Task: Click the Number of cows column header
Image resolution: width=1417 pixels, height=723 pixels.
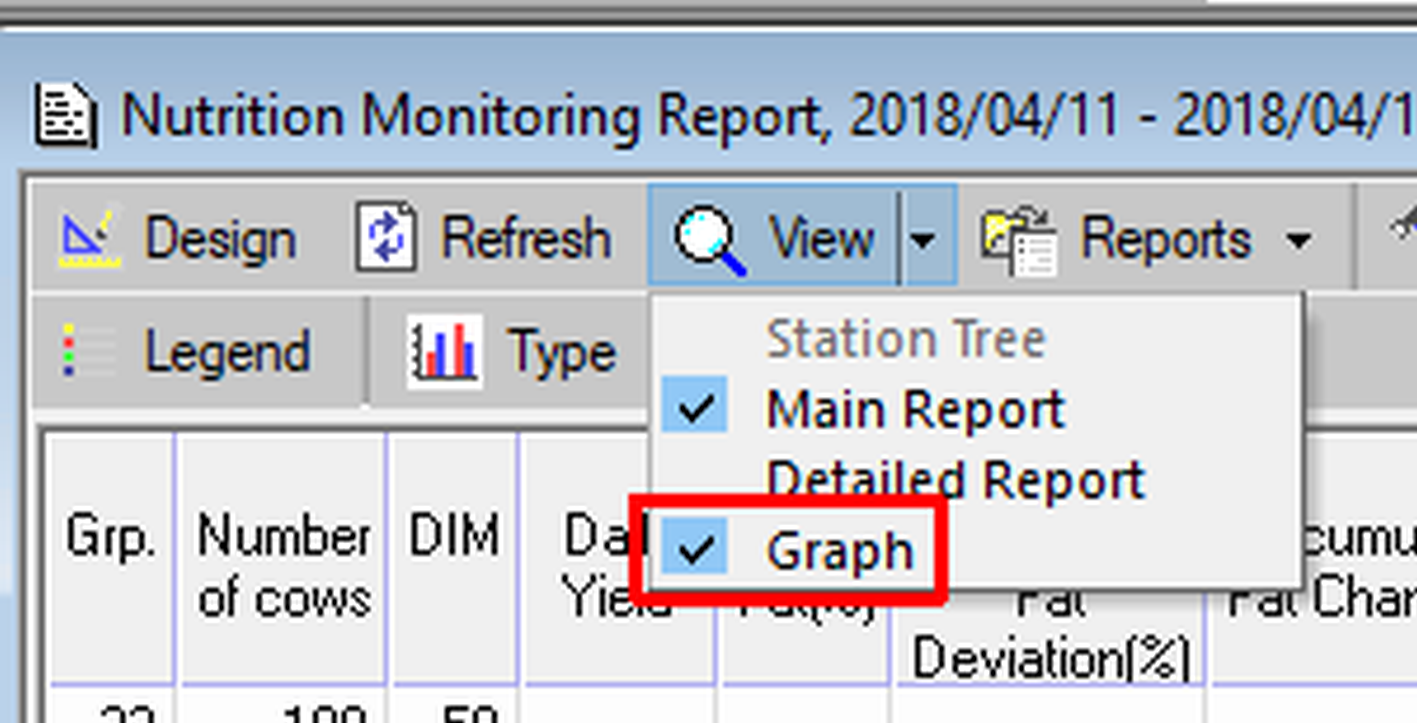Action: 283,566
